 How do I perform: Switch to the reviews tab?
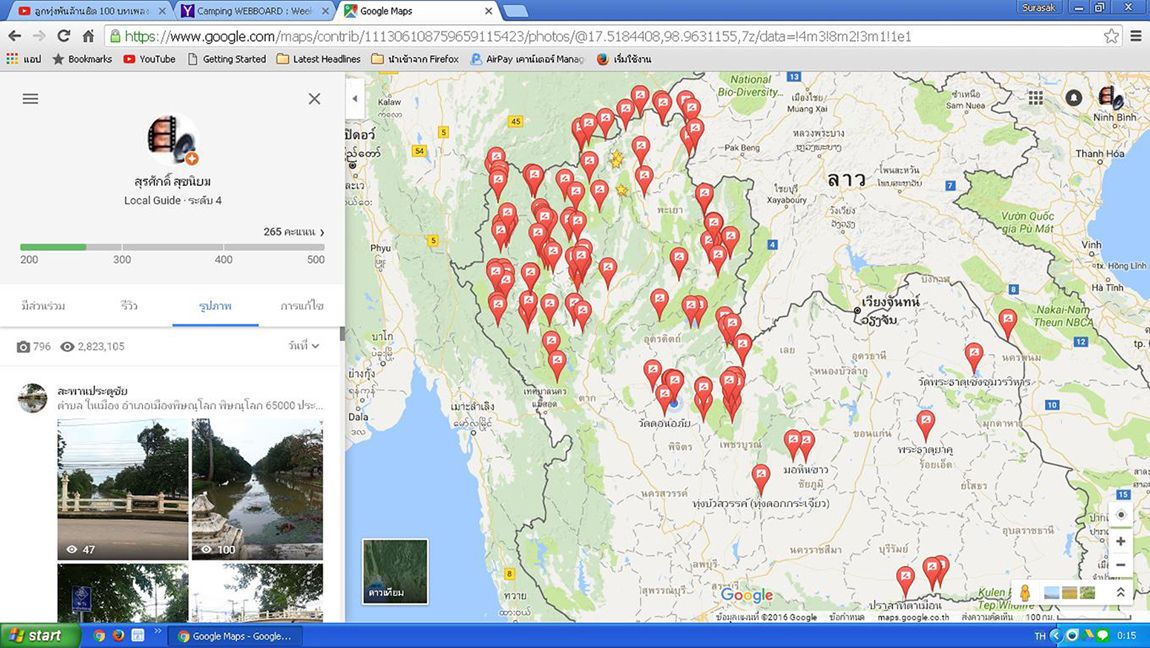click(129, 306)
